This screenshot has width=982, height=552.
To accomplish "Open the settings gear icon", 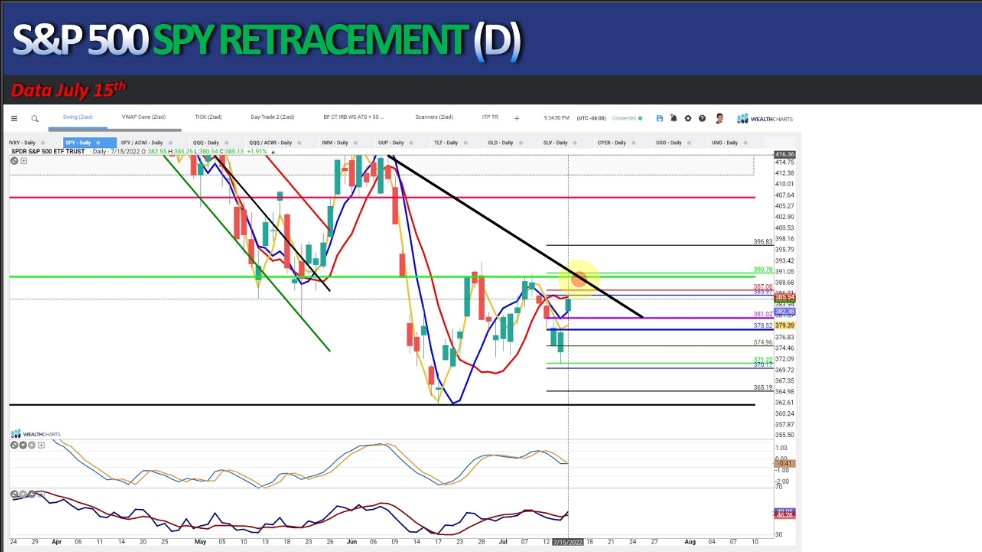I will coord(688,118).
